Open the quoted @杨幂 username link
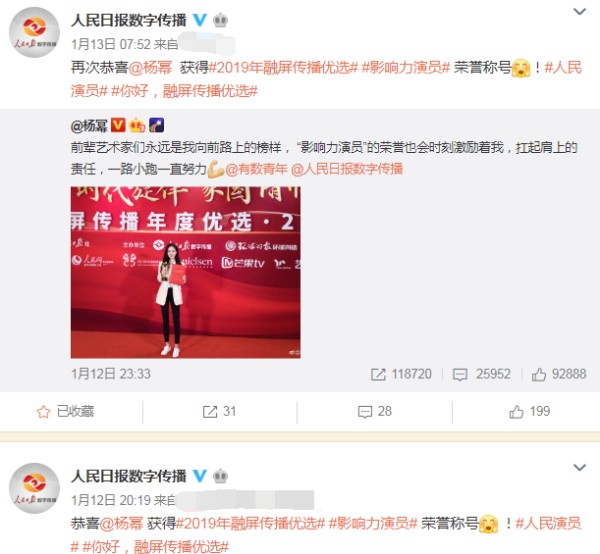The height and width of the screenshot is (554, 600). 89,125
